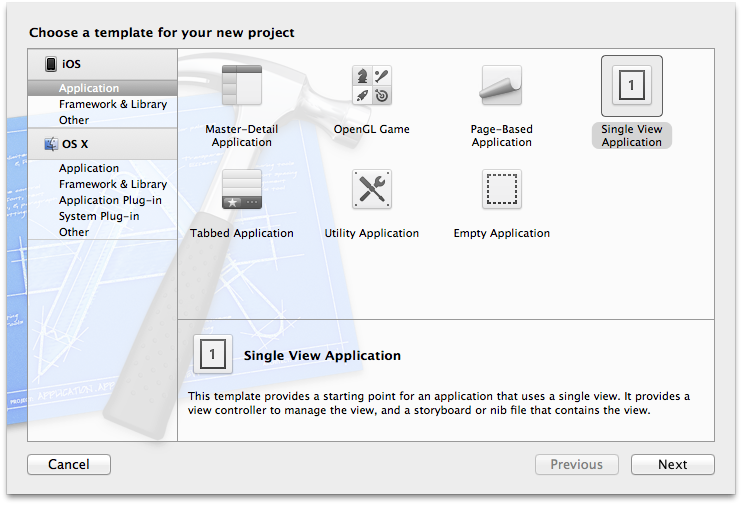Select the Single View Application template icon
Image resolution: width=742 pixels, height=505 pixels.
632,86
